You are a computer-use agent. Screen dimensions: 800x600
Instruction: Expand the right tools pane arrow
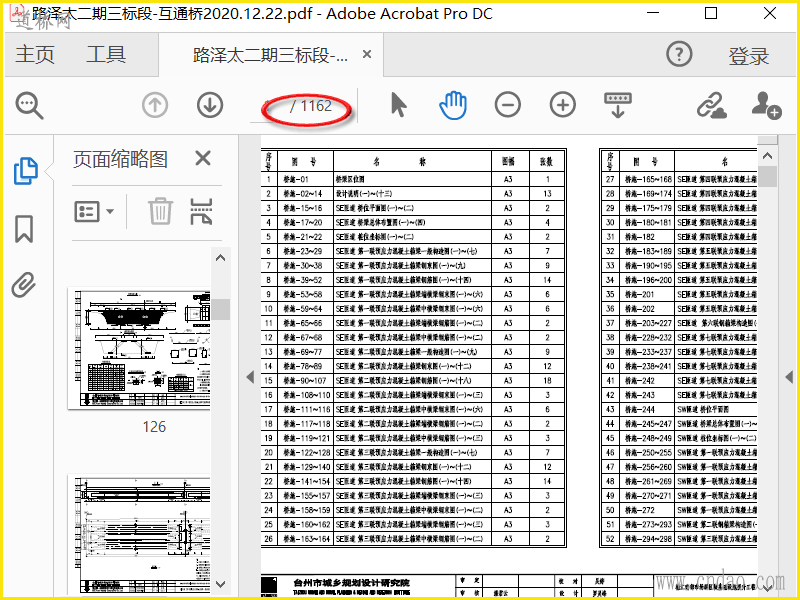click(789, 377)
